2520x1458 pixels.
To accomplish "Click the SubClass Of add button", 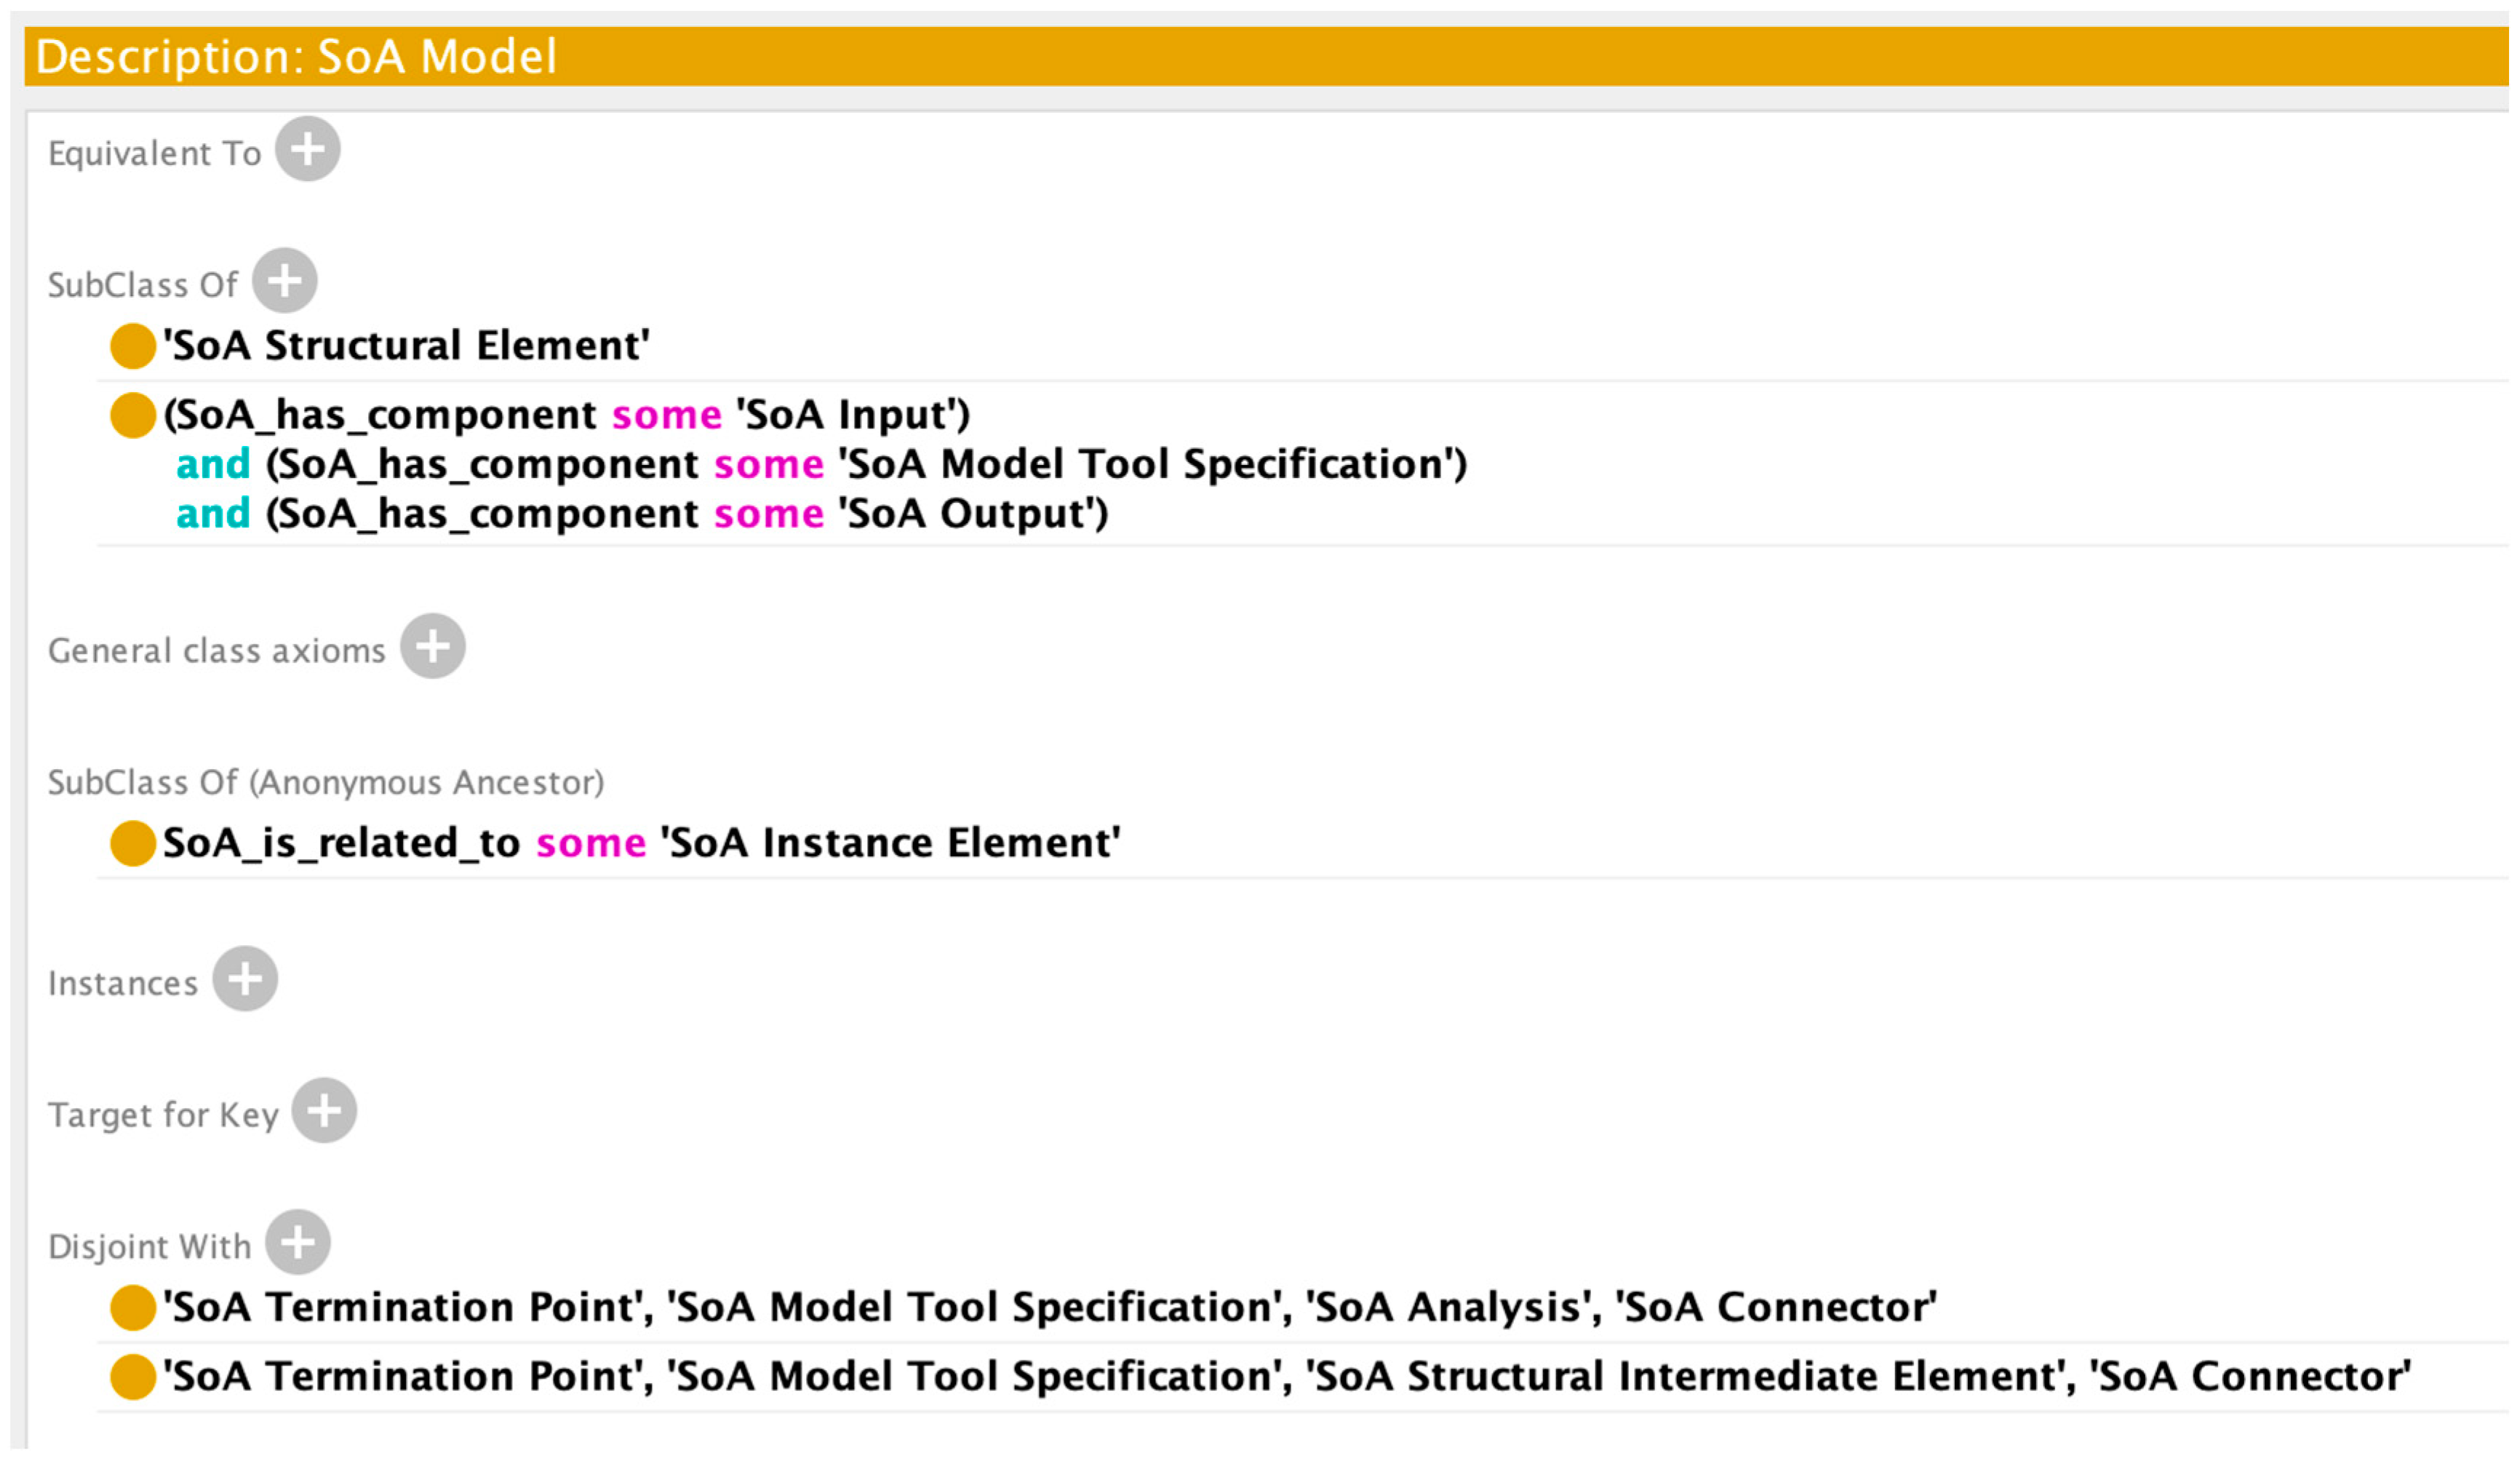I will click(285, 281).
